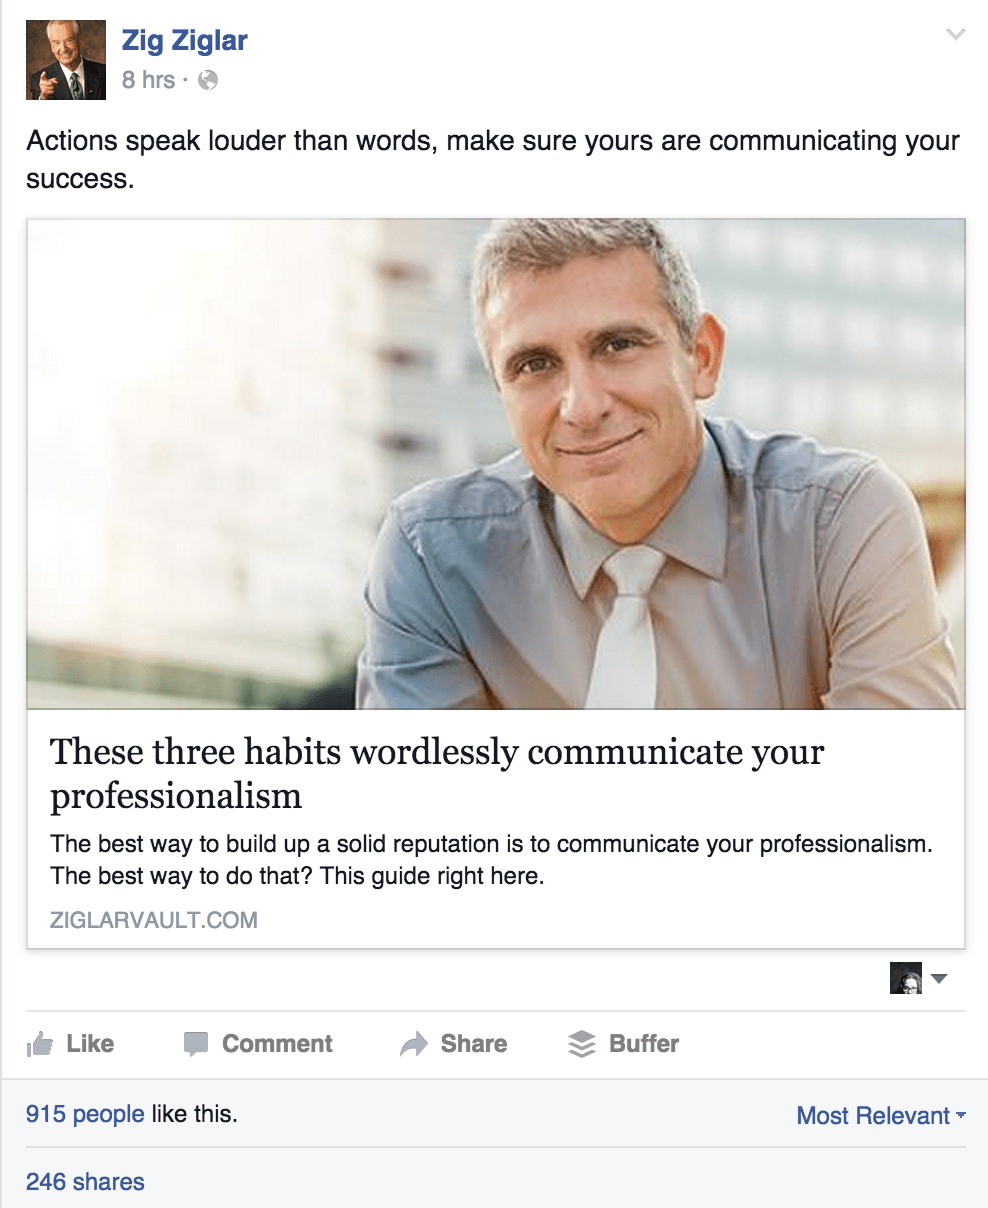View the 915 people who liked this
This screenshot has height=1208, width=988.
(x=85, y=1114)
